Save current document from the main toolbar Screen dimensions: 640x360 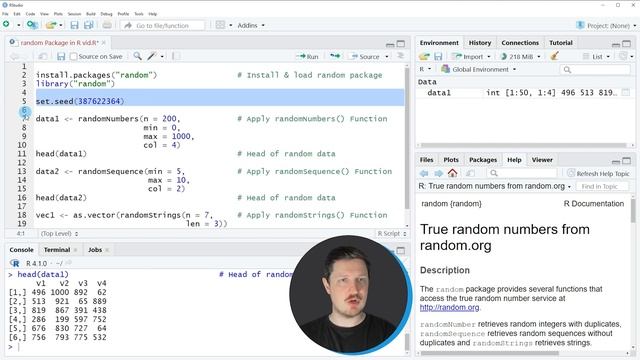pos(74,25)
